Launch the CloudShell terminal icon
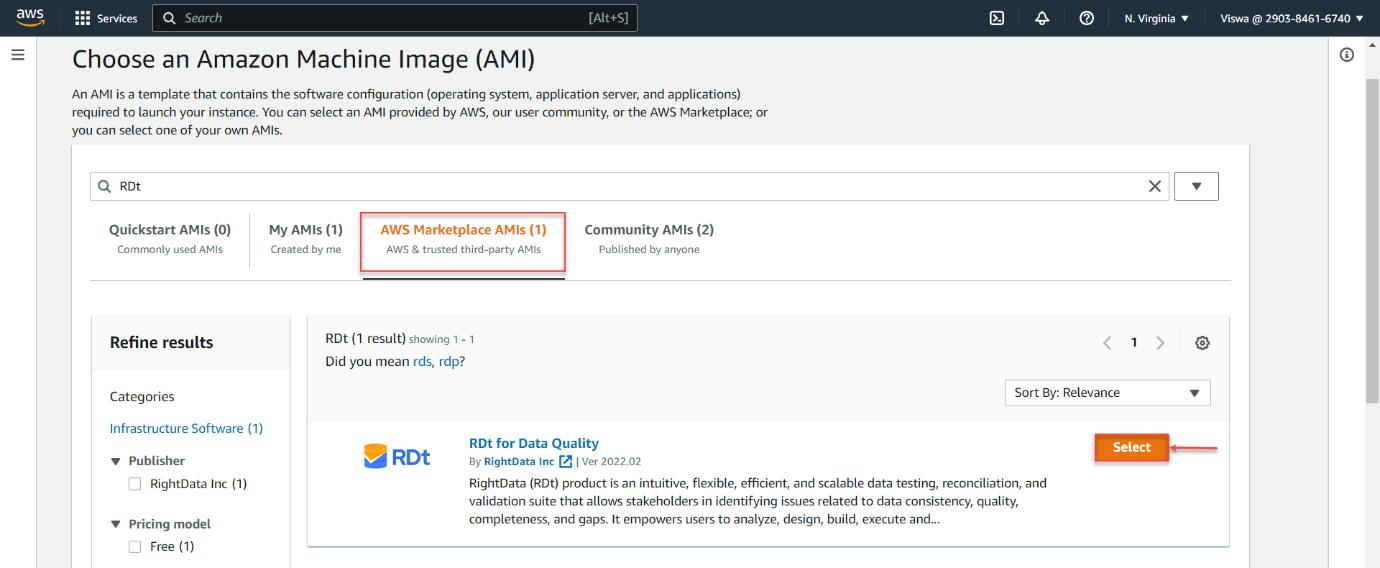The width and height of the screenshot is (1380, 568). [997, 18]
